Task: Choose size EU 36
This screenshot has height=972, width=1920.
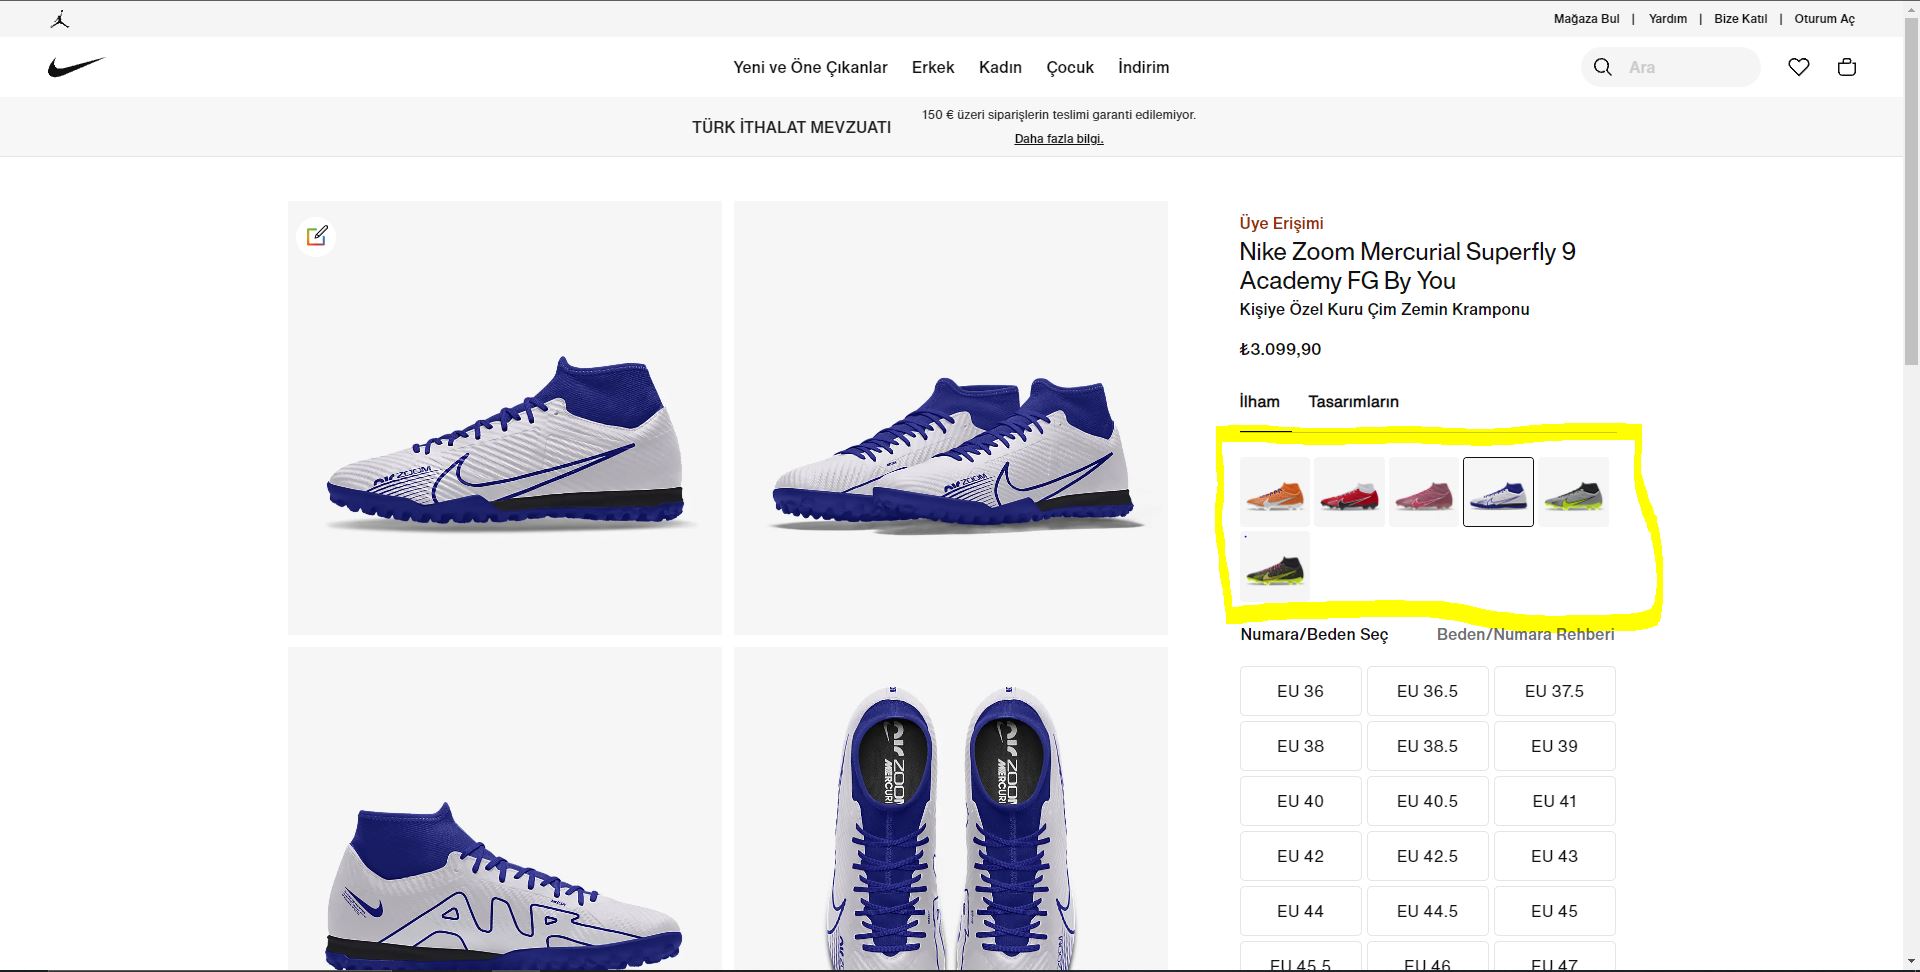Action: (x=1300, y=691)
